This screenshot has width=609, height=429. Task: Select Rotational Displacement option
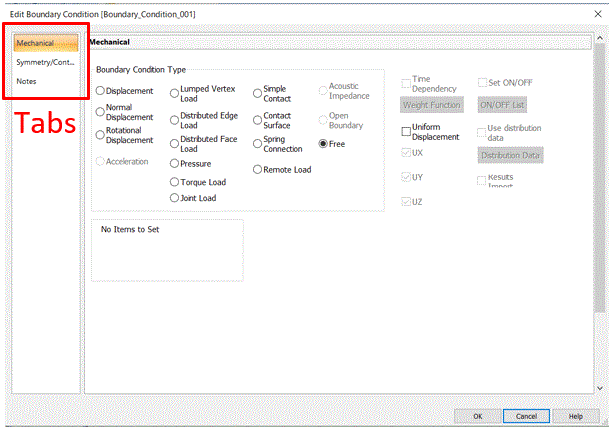click(x=100, y=133)
